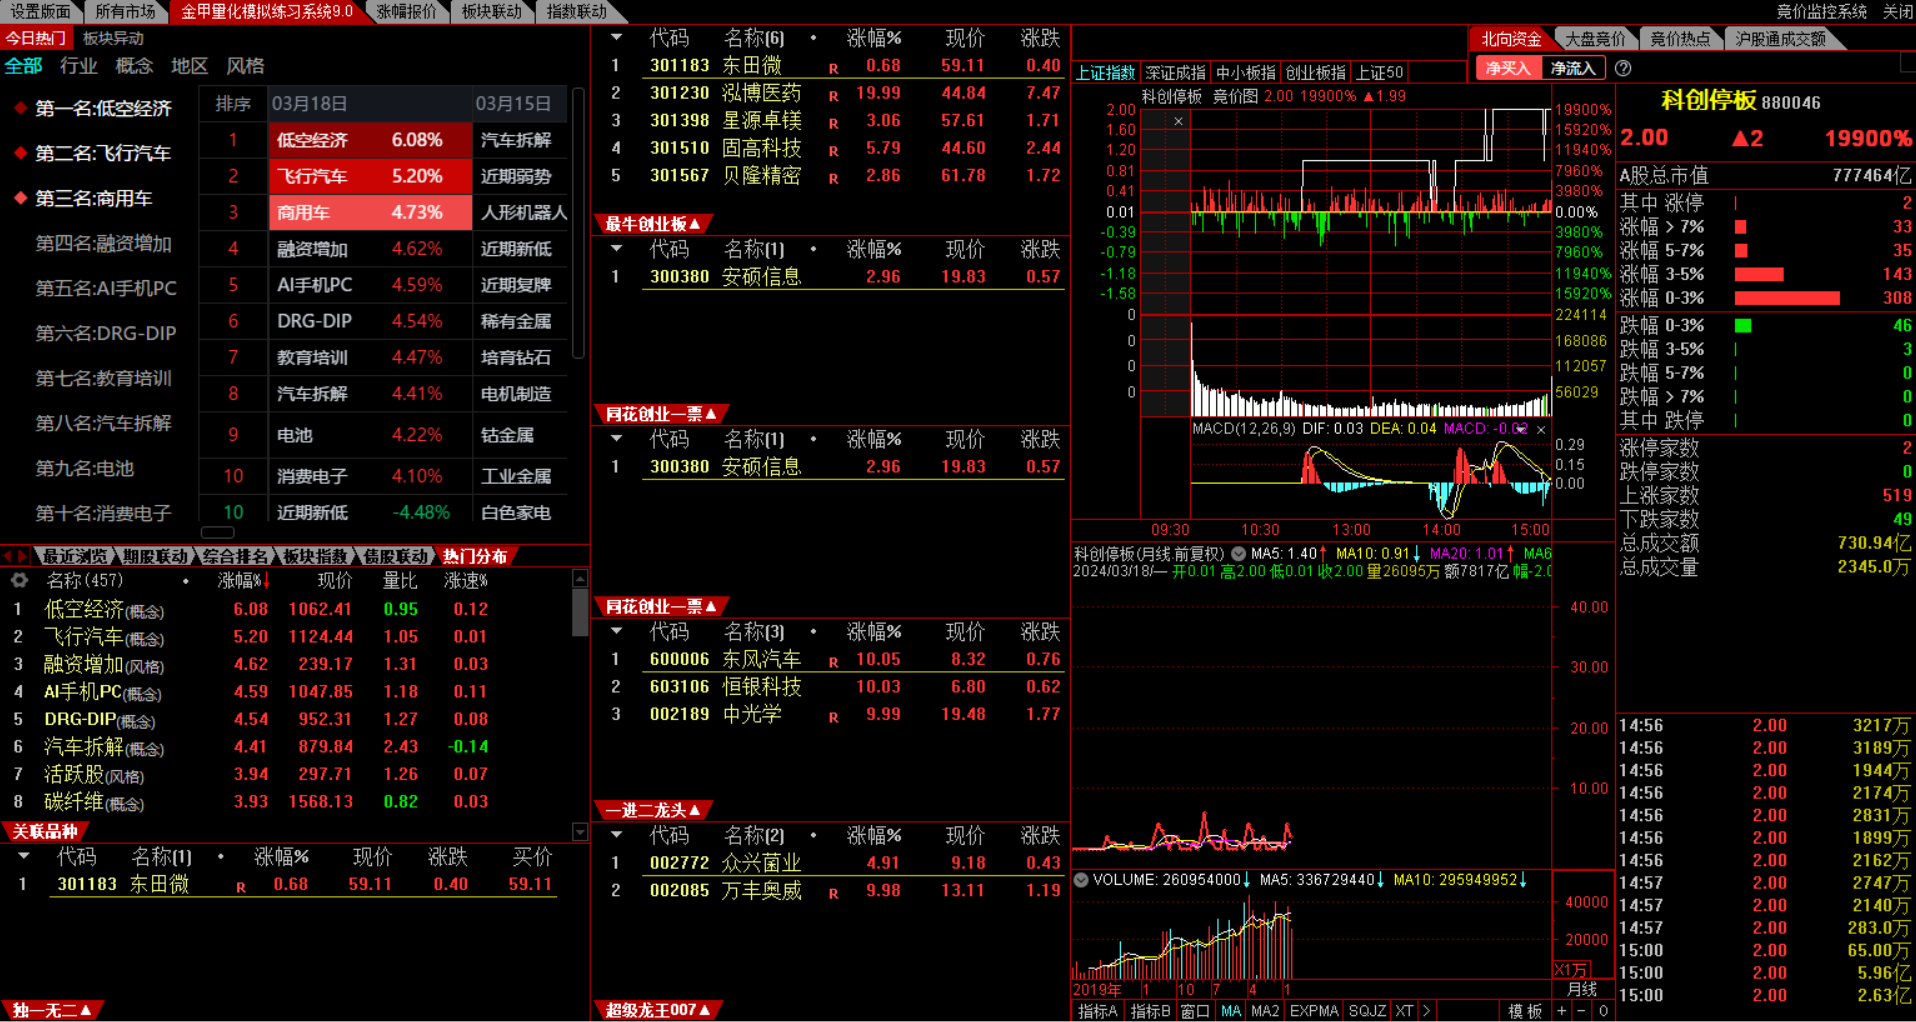Viewport: 1916px width, 1022px height.
Task: Expand the VOLUME indicator options dropdown
Action: (1081, 880)
